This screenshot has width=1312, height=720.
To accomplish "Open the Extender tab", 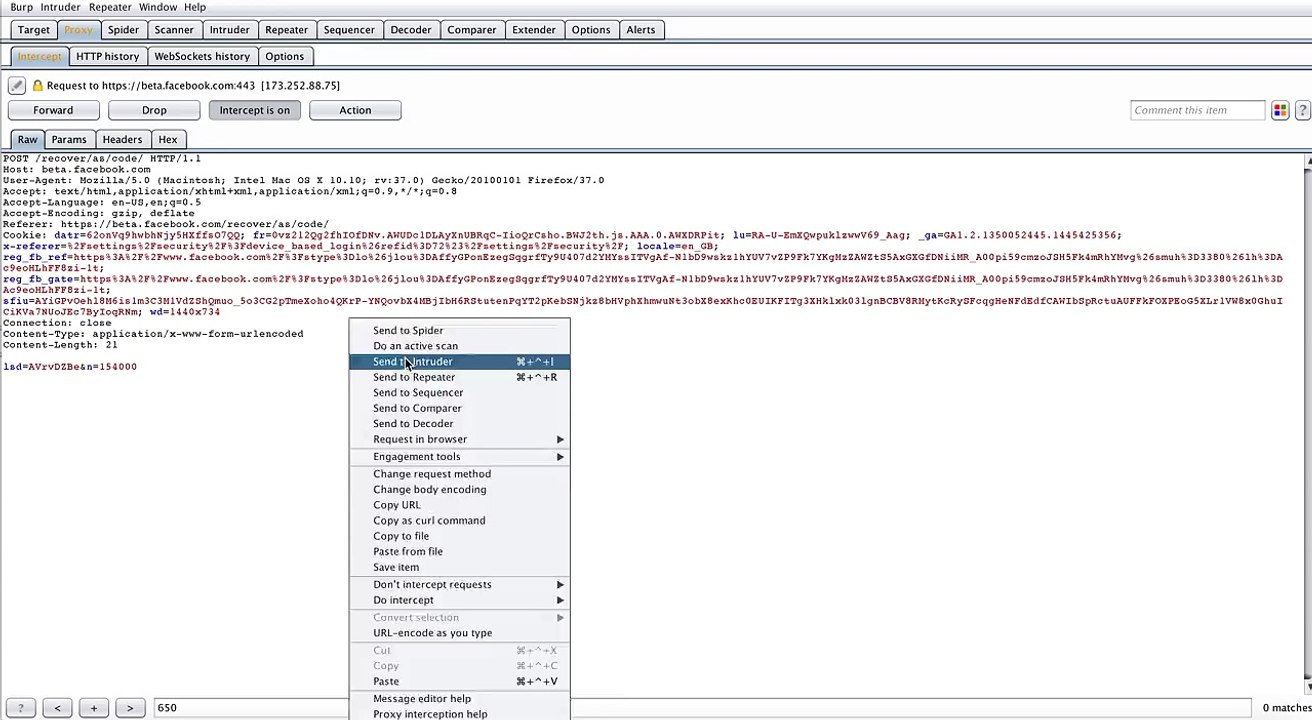I will pyautogui.click(x=534, y=30).
